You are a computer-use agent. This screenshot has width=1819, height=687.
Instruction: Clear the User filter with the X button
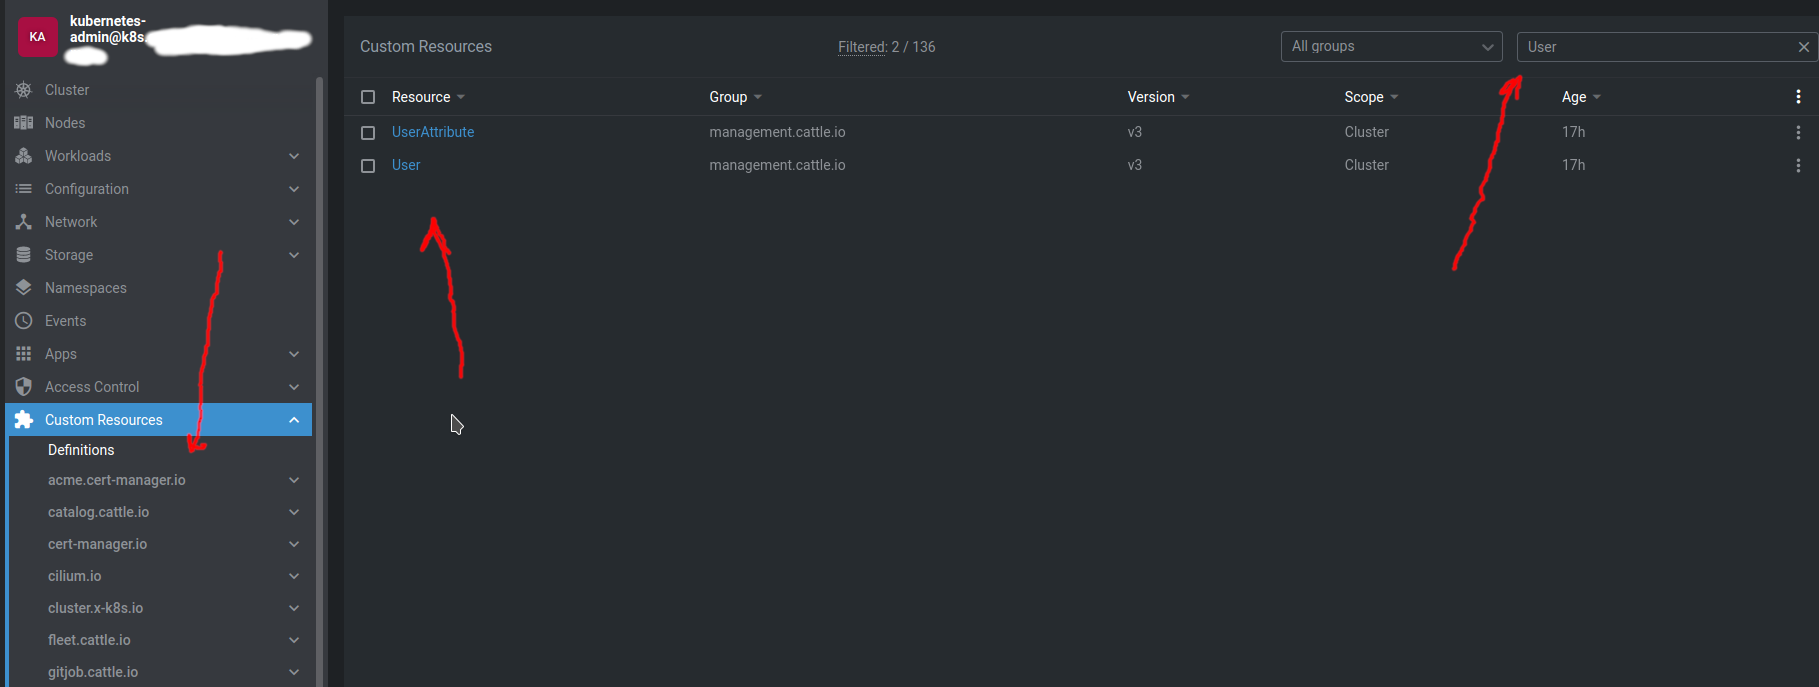[x=1804, y=46]
